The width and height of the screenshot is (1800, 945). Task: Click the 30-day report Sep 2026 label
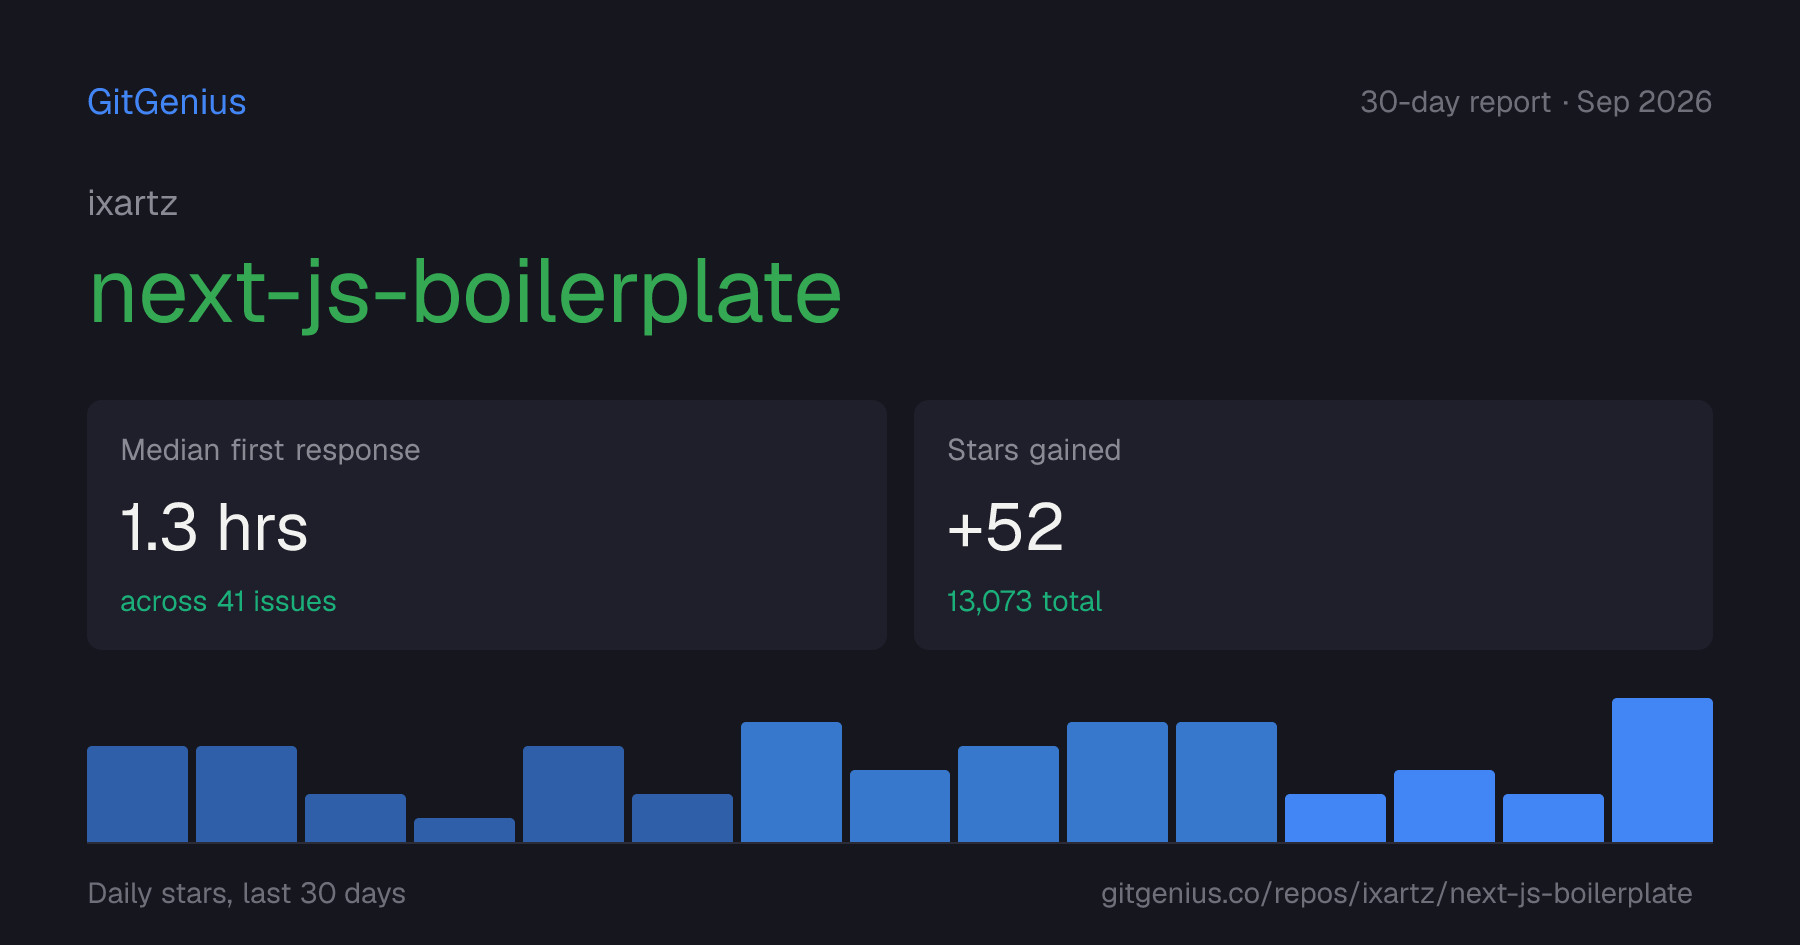tap(1536, 102)
